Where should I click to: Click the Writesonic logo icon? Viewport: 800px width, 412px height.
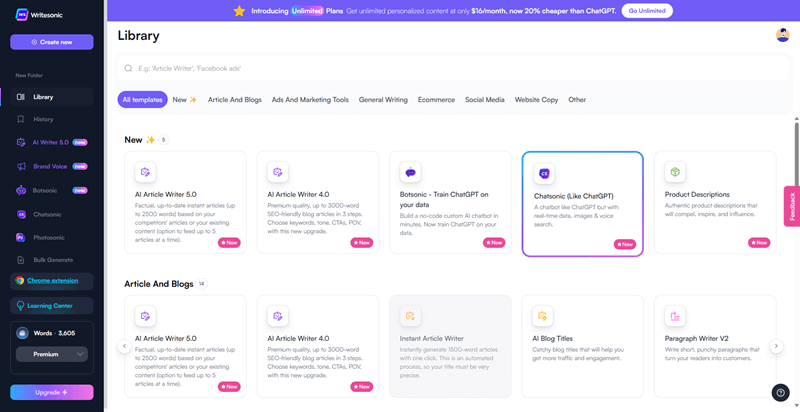pos(21,15)
